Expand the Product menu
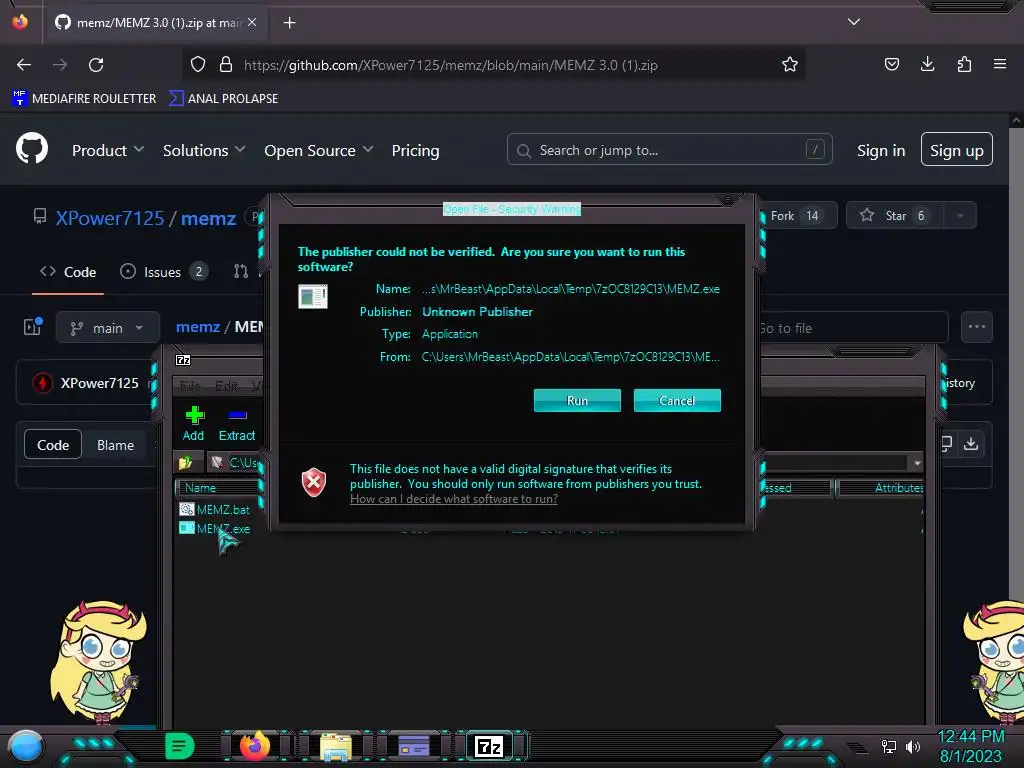This screenshot has height=768, width=1024. [x=108, y=150]
